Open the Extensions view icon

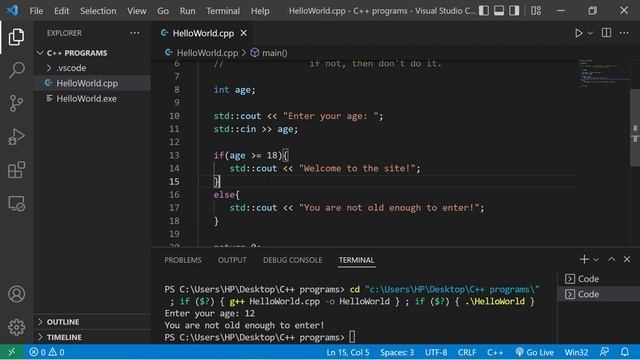pos(16,170)
